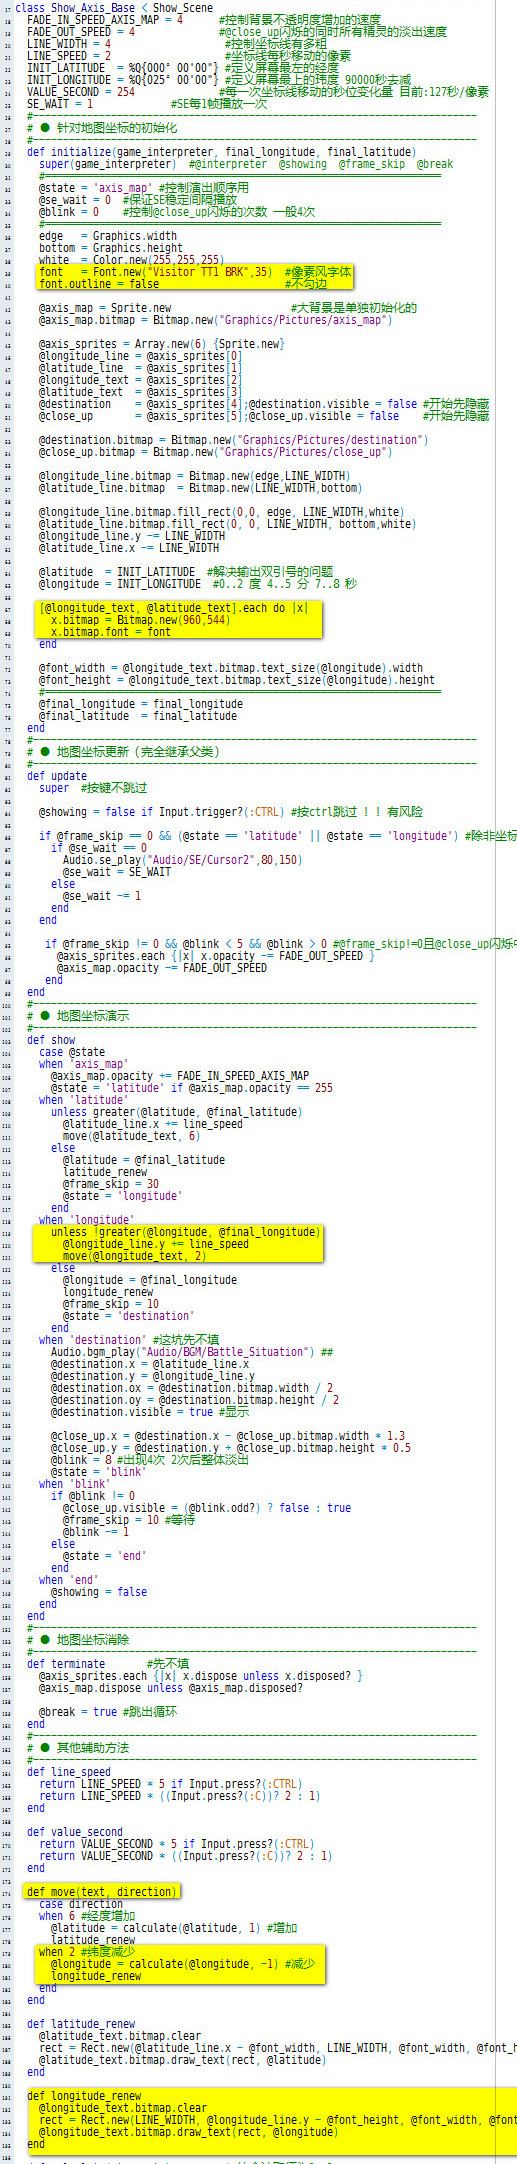Click the '@showing = false if Input.trigger?(:CTRL)' line

coord(162,812)
